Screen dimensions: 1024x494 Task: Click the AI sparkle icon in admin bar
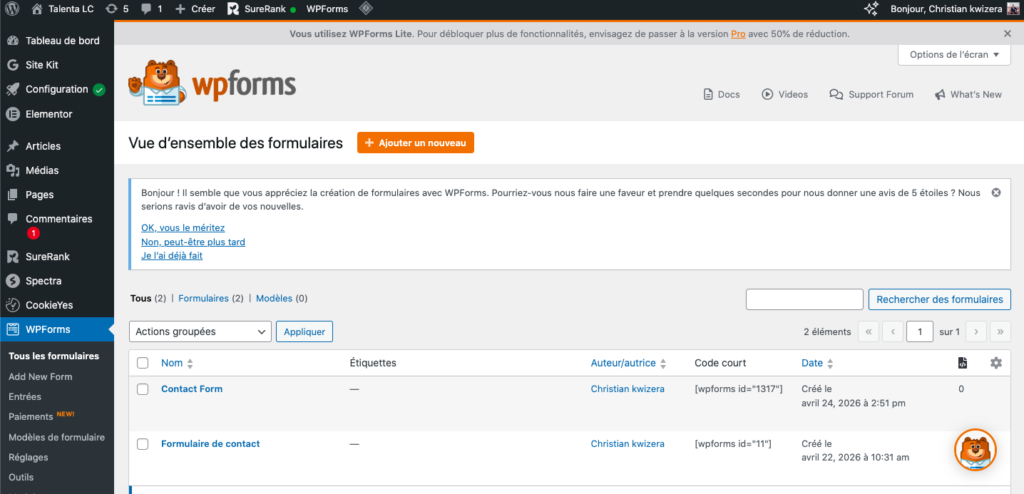tap(871, 9)
